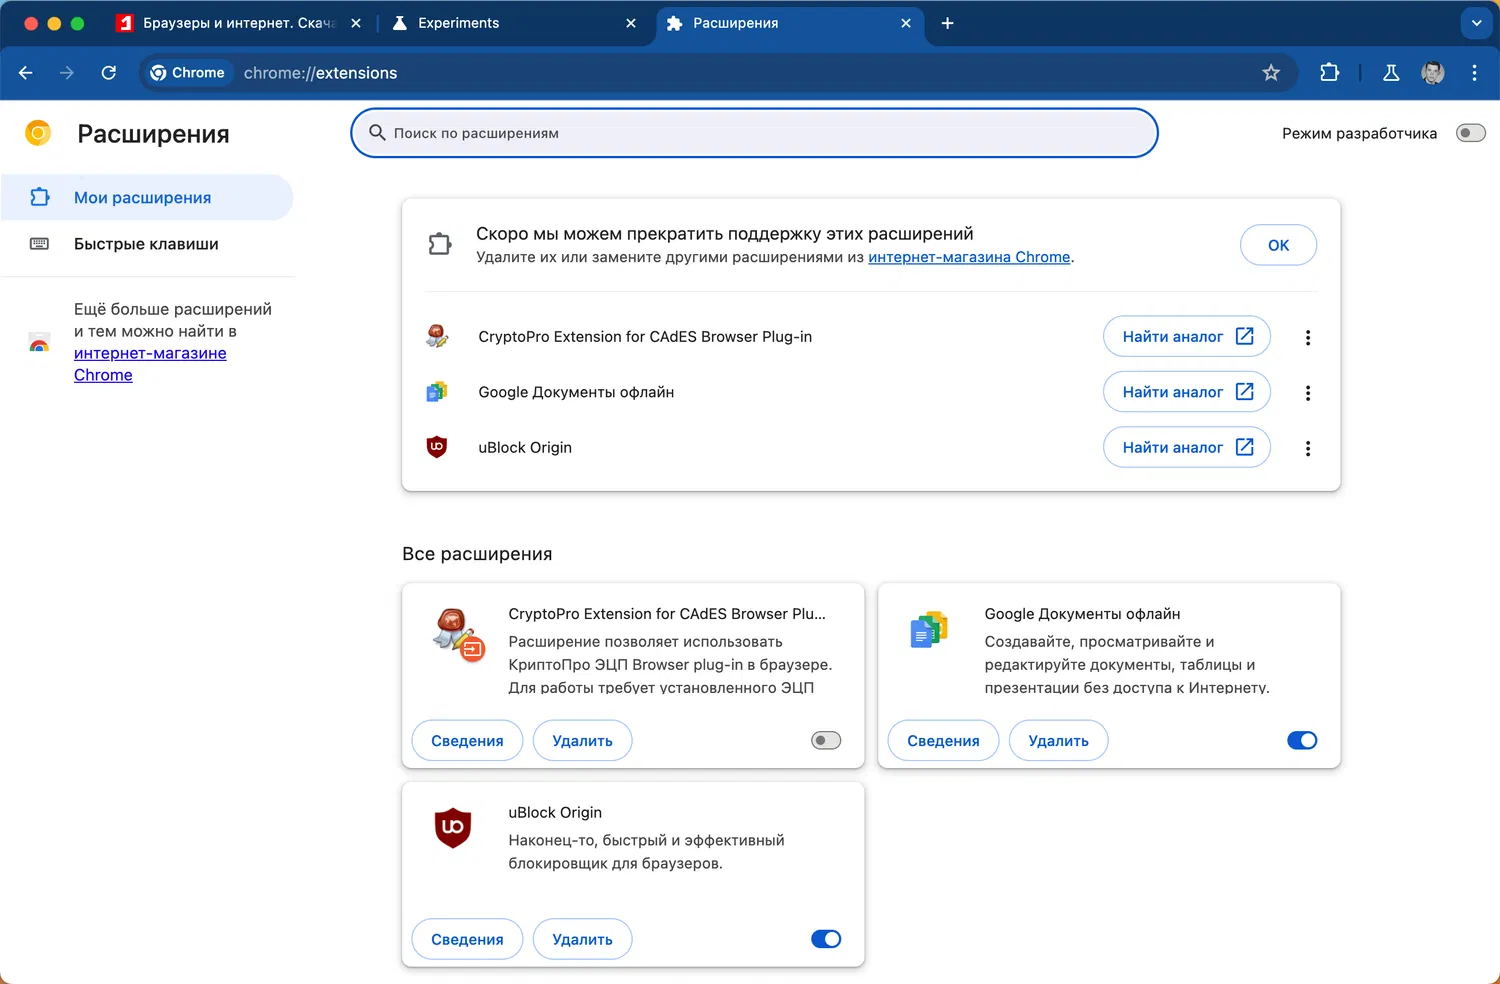Turn off Google Документы офлайн toggle
The image size is (1500, 984).
(1302, 741)
